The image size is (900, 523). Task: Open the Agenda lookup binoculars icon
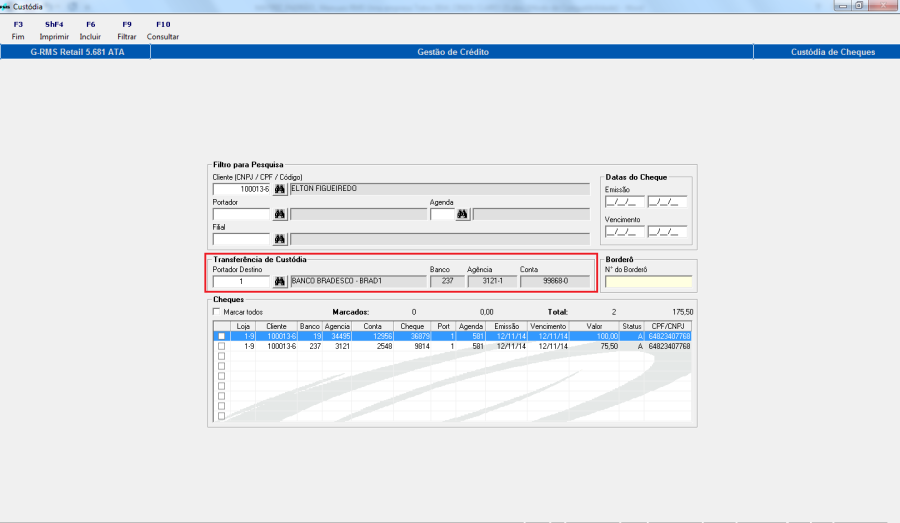click(x=462, y=214)
